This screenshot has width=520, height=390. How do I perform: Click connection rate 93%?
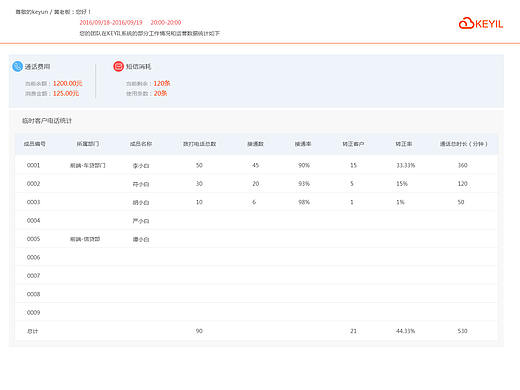click(x=304, y=184)
